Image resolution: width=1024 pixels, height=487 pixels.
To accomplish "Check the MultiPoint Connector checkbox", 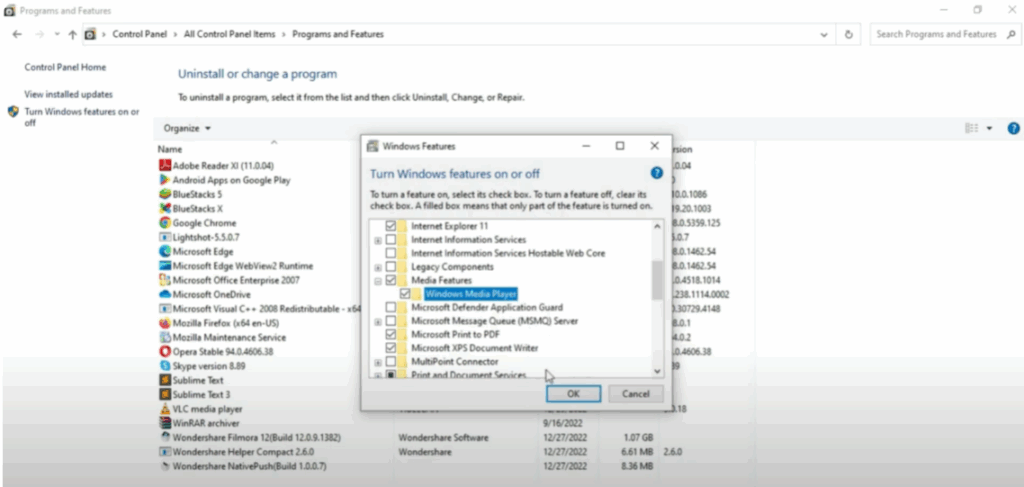I will [x=391, y=362].
